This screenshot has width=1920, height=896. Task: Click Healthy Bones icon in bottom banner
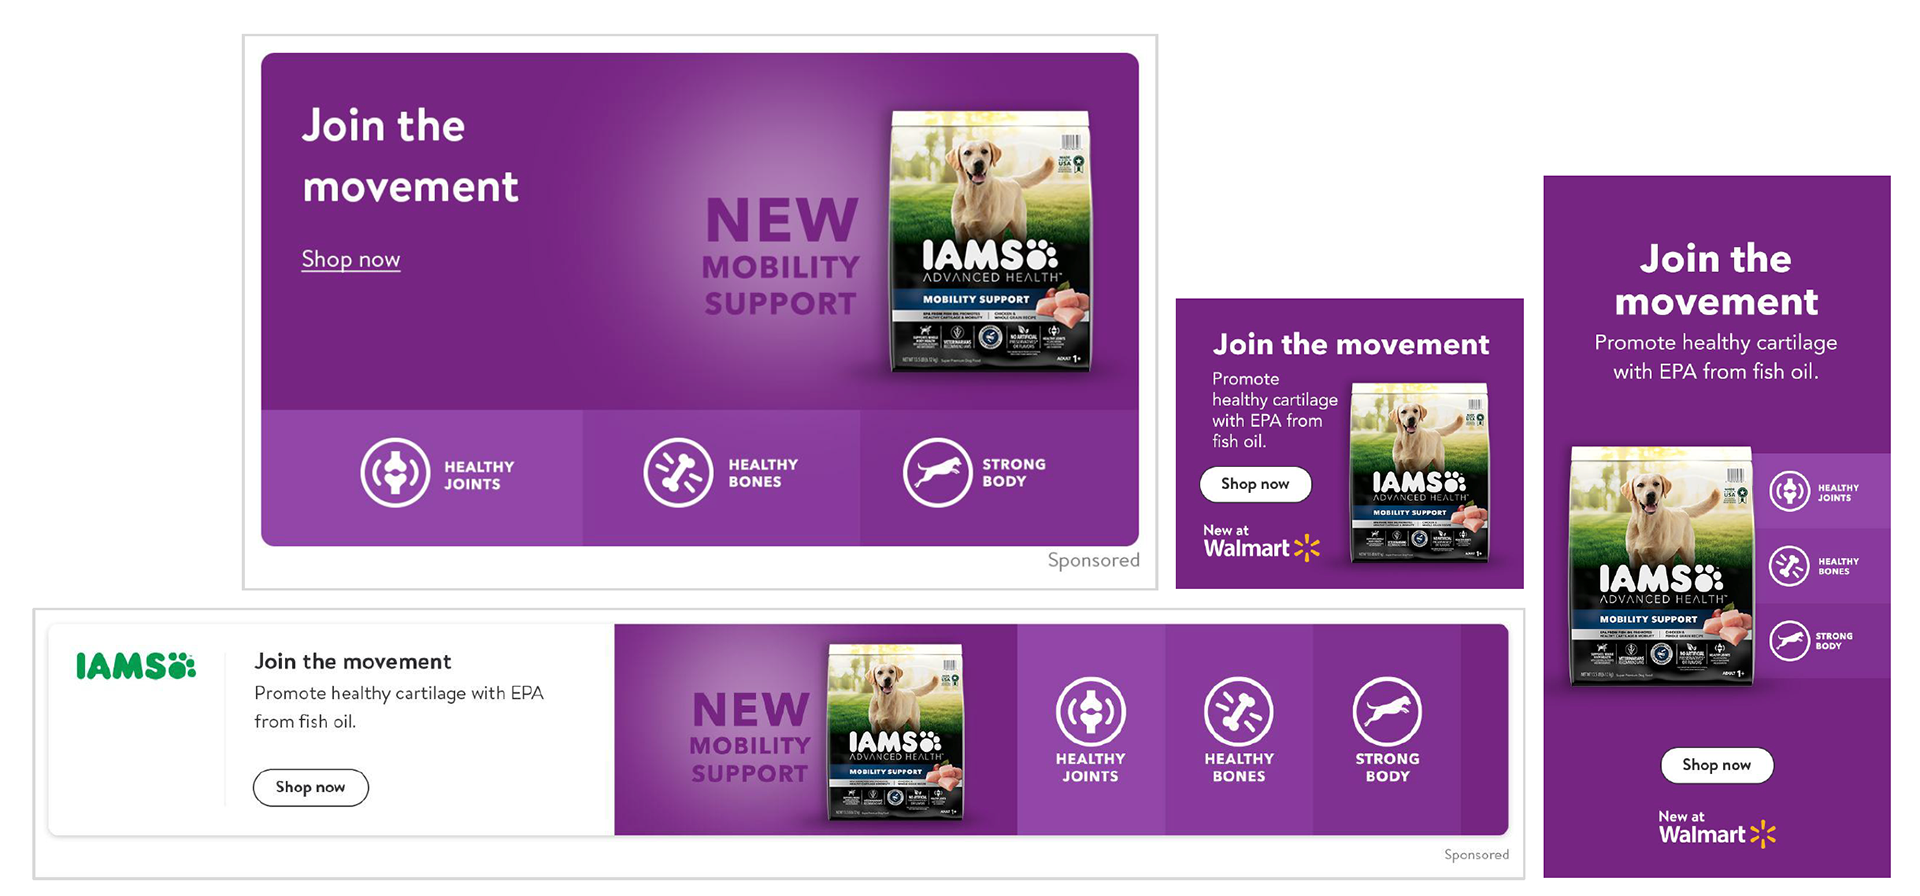(x=1239, y=712)
